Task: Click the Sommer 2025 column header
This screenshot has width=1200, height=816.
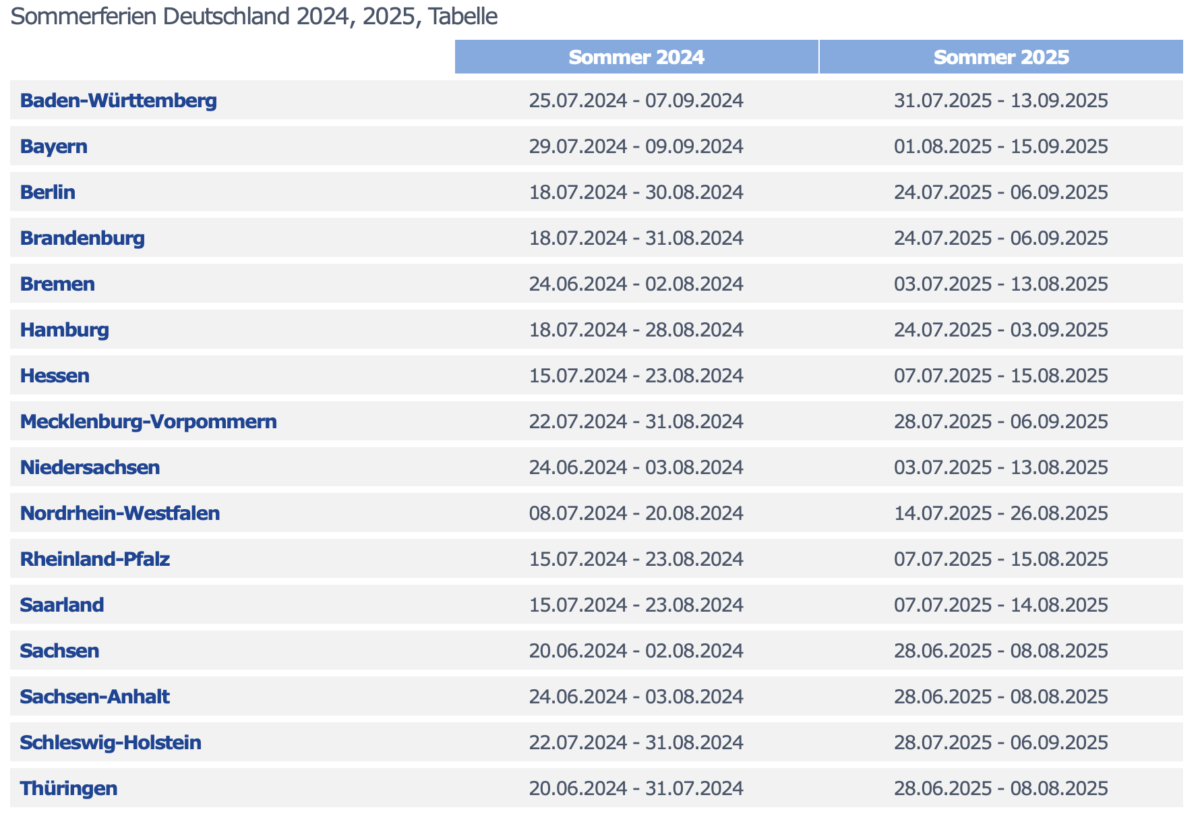Action: coord(1001,57)
